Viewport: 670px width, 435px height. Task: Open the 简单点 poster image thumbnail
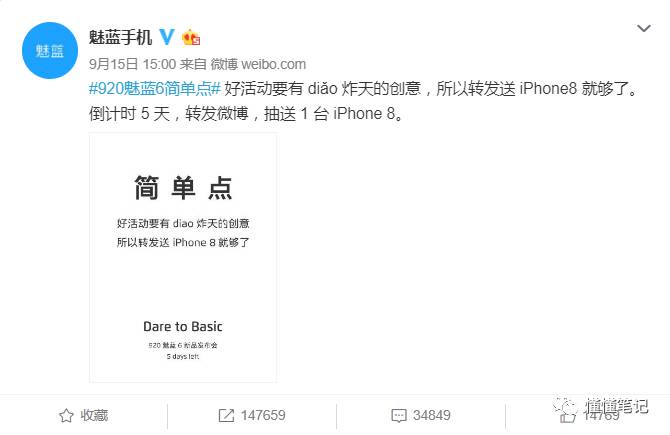tap(183, 258)
